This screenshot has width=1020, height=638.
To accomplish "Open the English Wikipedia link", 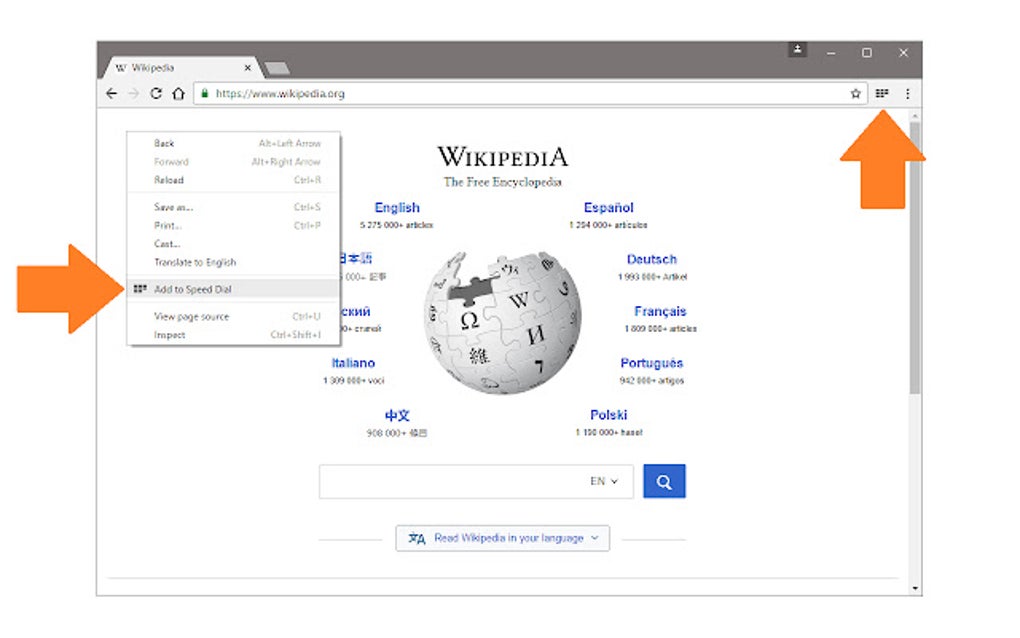I will 397,207.
